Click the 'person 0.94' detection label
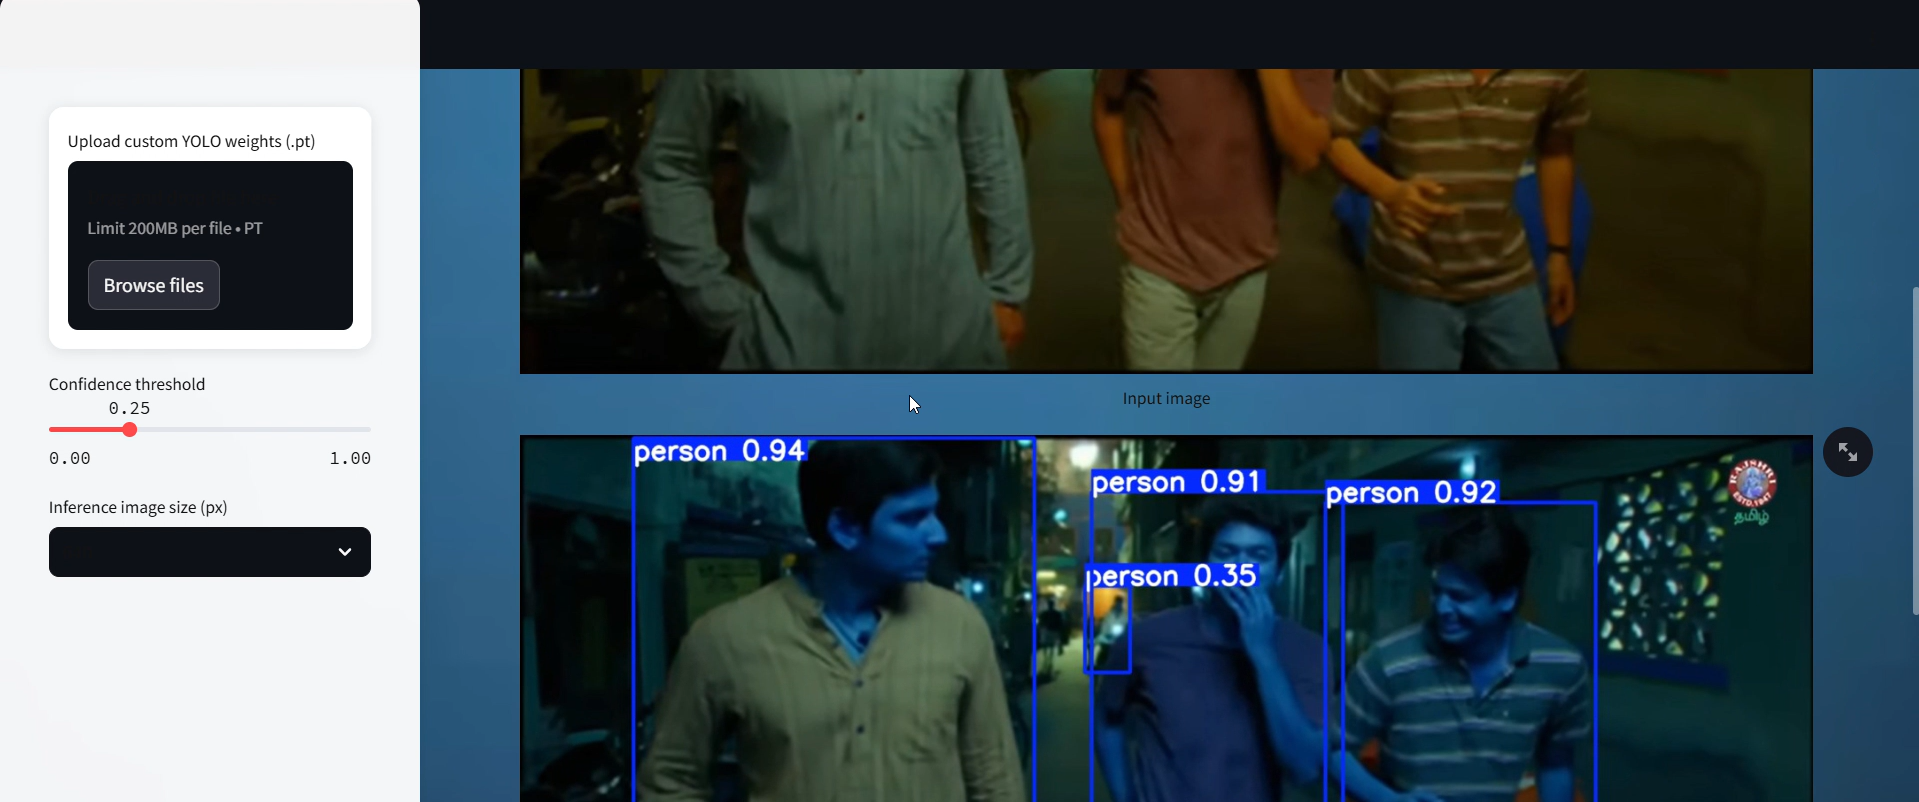Image resolution: width=1919 pixels, height=802 pixels. pos(719,452)
